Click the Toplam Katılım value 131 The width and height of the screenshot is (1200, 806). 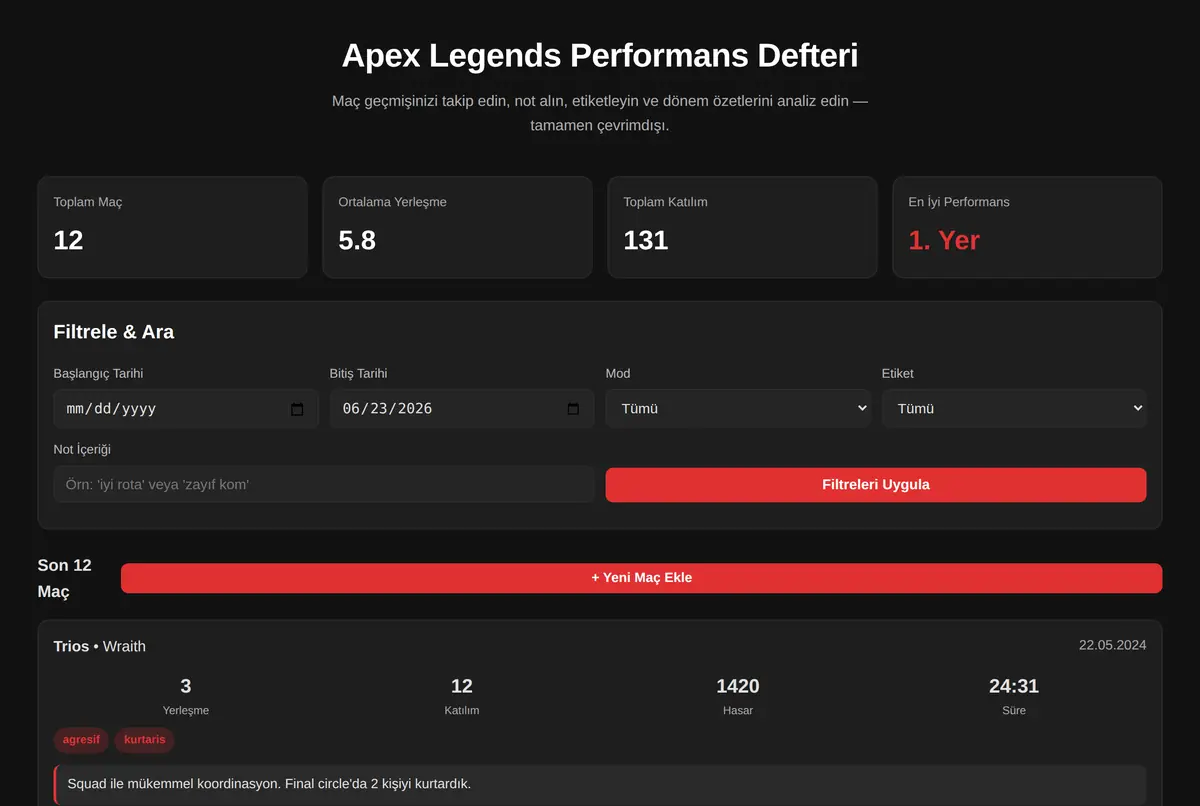[646, 240]
